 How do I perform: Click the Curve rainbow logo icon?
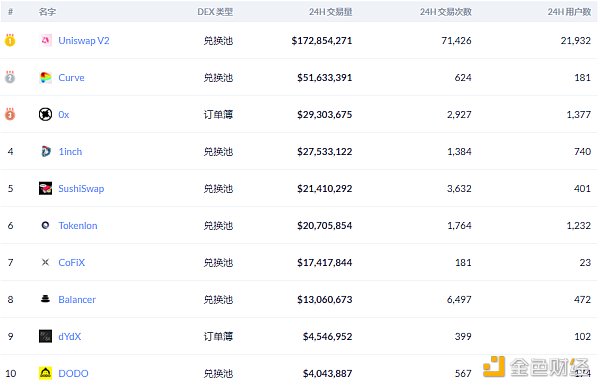tap(46, 77)
